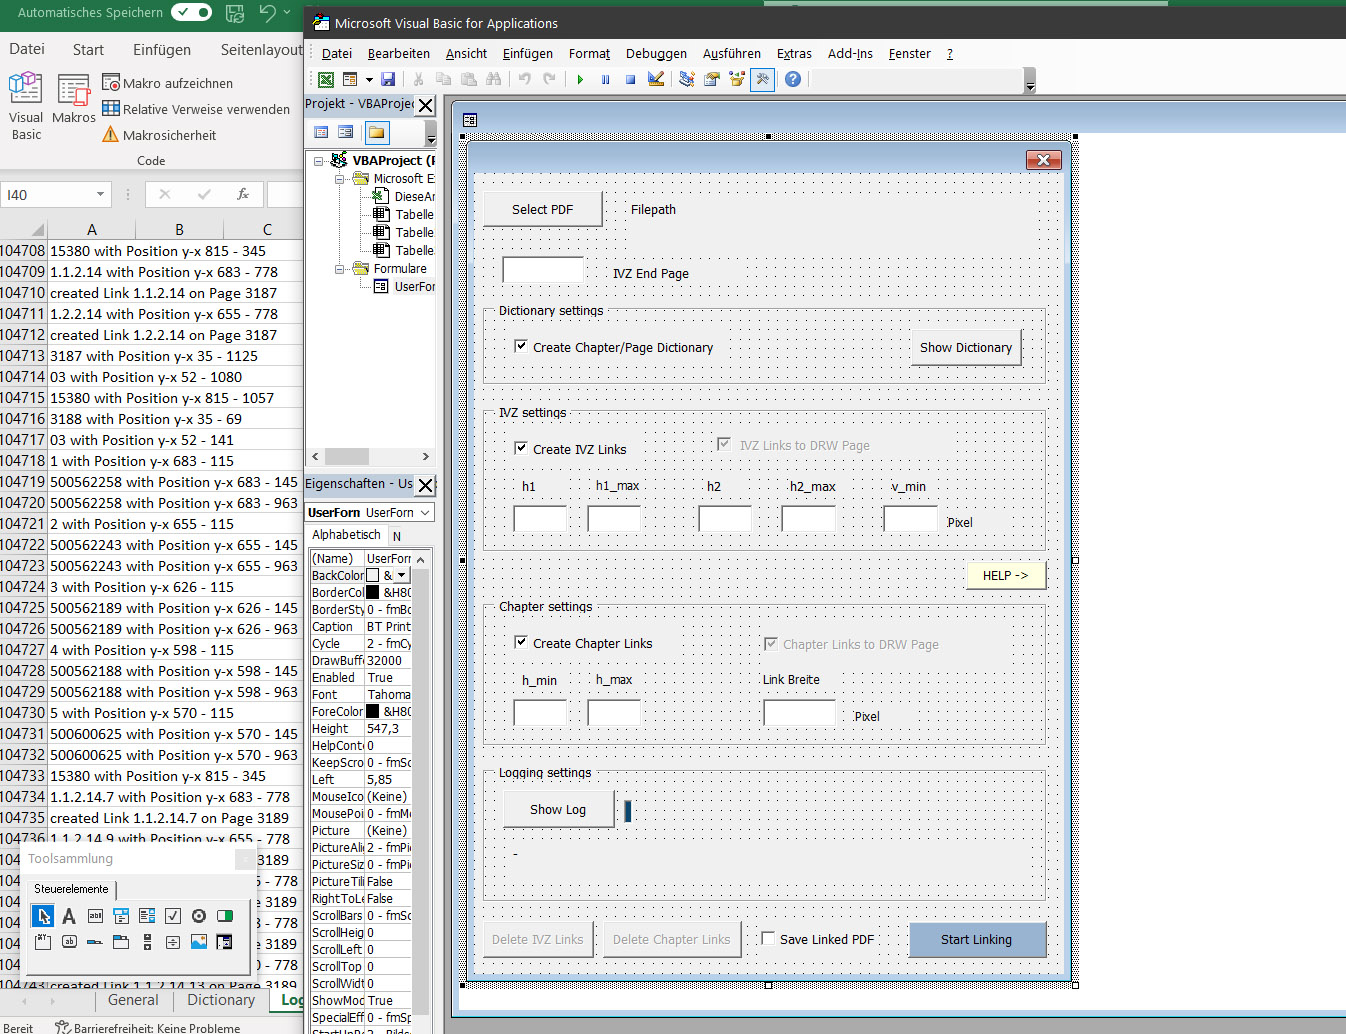Switch to the Dictionary sheet tab
This screenshot has height=1034, width=1346.
tap(221, 1000)
